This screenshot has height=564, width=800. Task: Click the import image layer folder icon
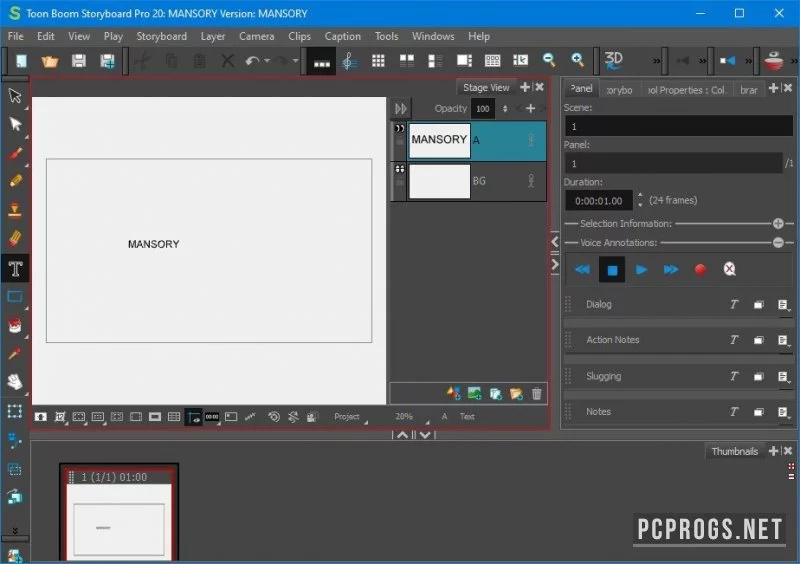pyautogui.click(x=516, y=394)
